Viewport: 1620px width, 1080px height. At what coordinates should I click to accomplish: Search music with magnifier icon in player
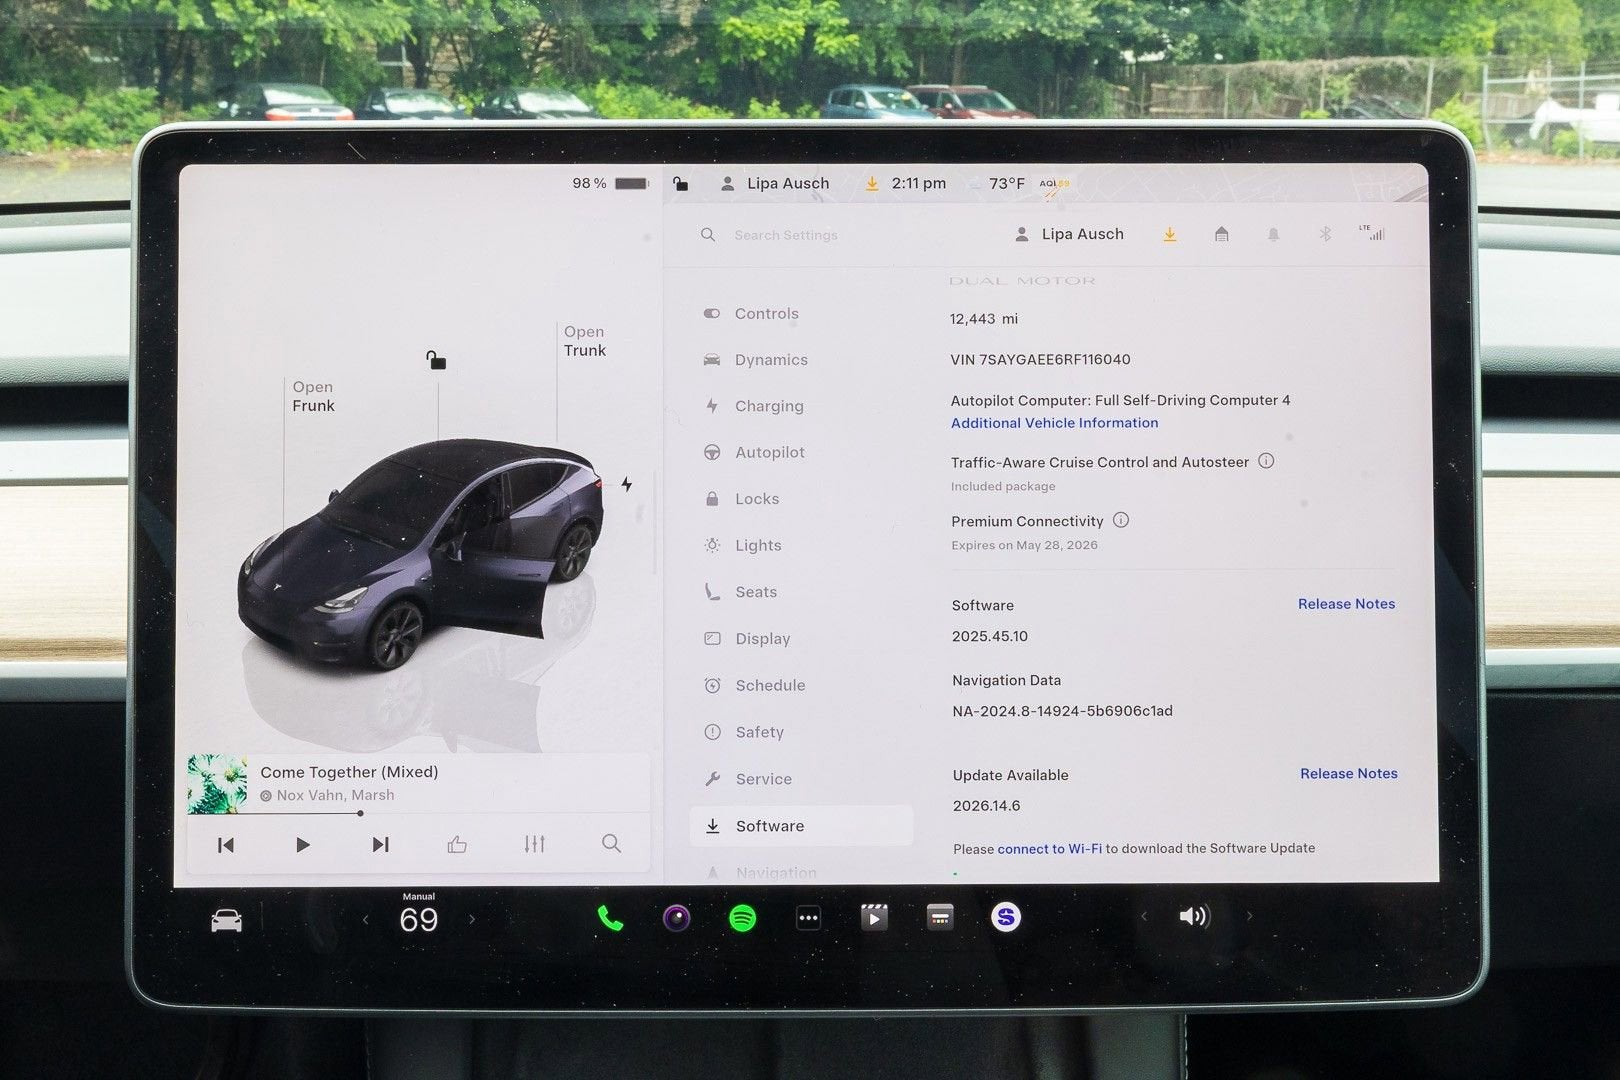[x=611, y=844]
